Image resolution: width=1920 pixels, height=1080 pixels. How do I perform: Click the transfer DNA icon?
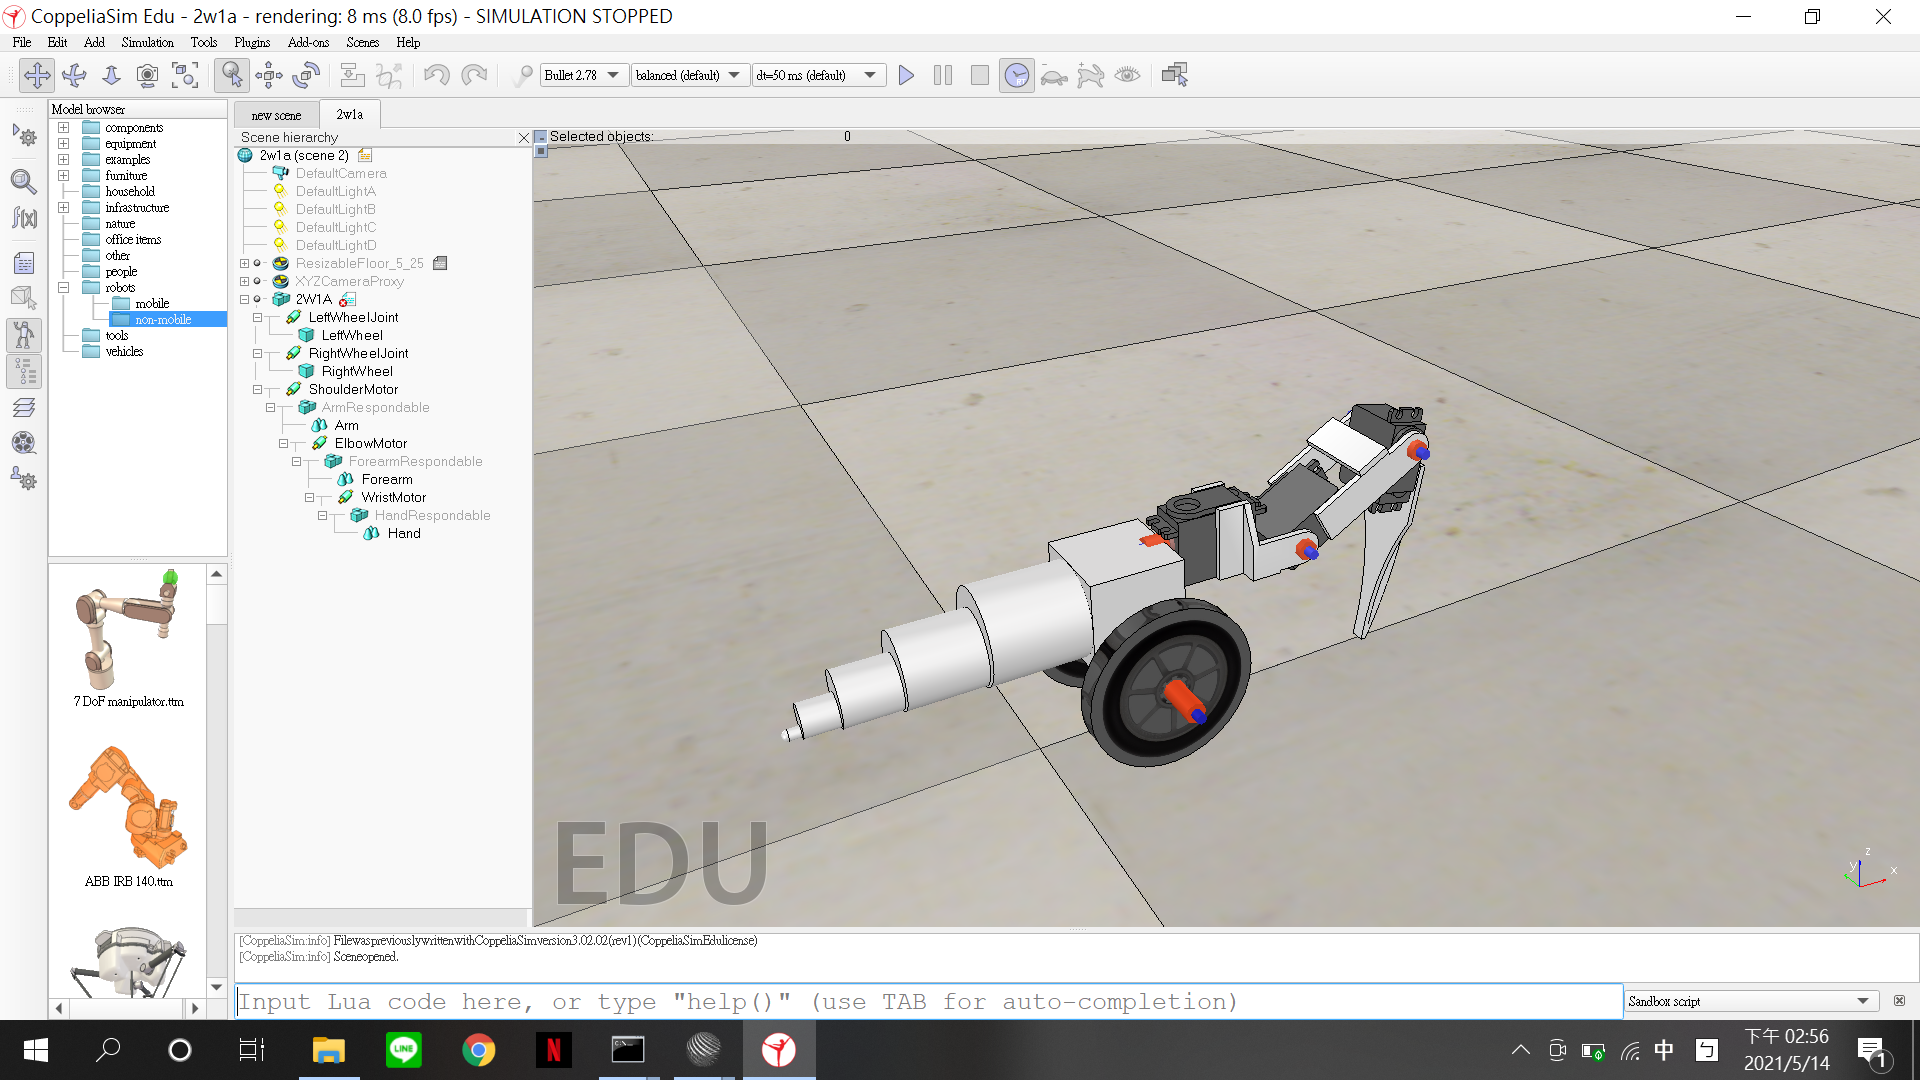pos(389,75)
